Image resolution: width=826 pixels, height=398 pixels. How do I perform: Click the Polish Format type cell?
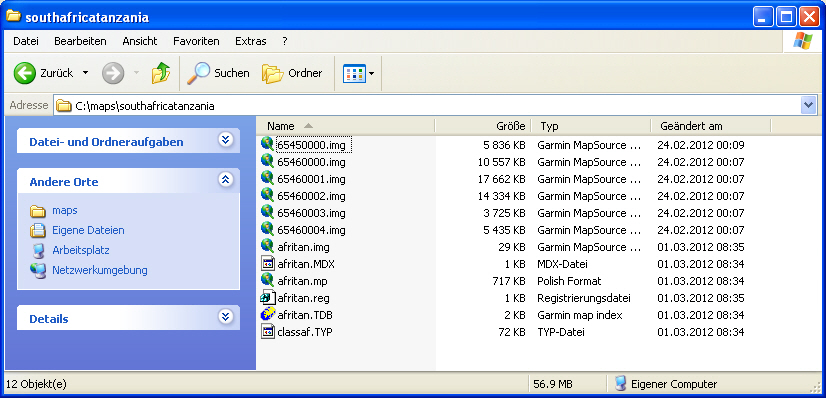tap(569, 281)
